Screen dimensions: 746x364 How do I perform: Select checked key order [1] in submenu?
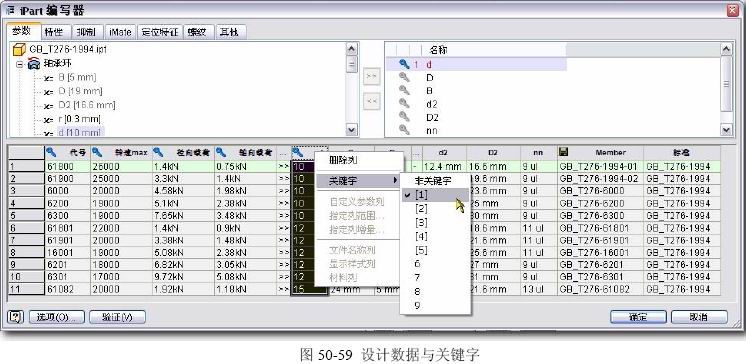pyautogui.click(x=435, y=195)
